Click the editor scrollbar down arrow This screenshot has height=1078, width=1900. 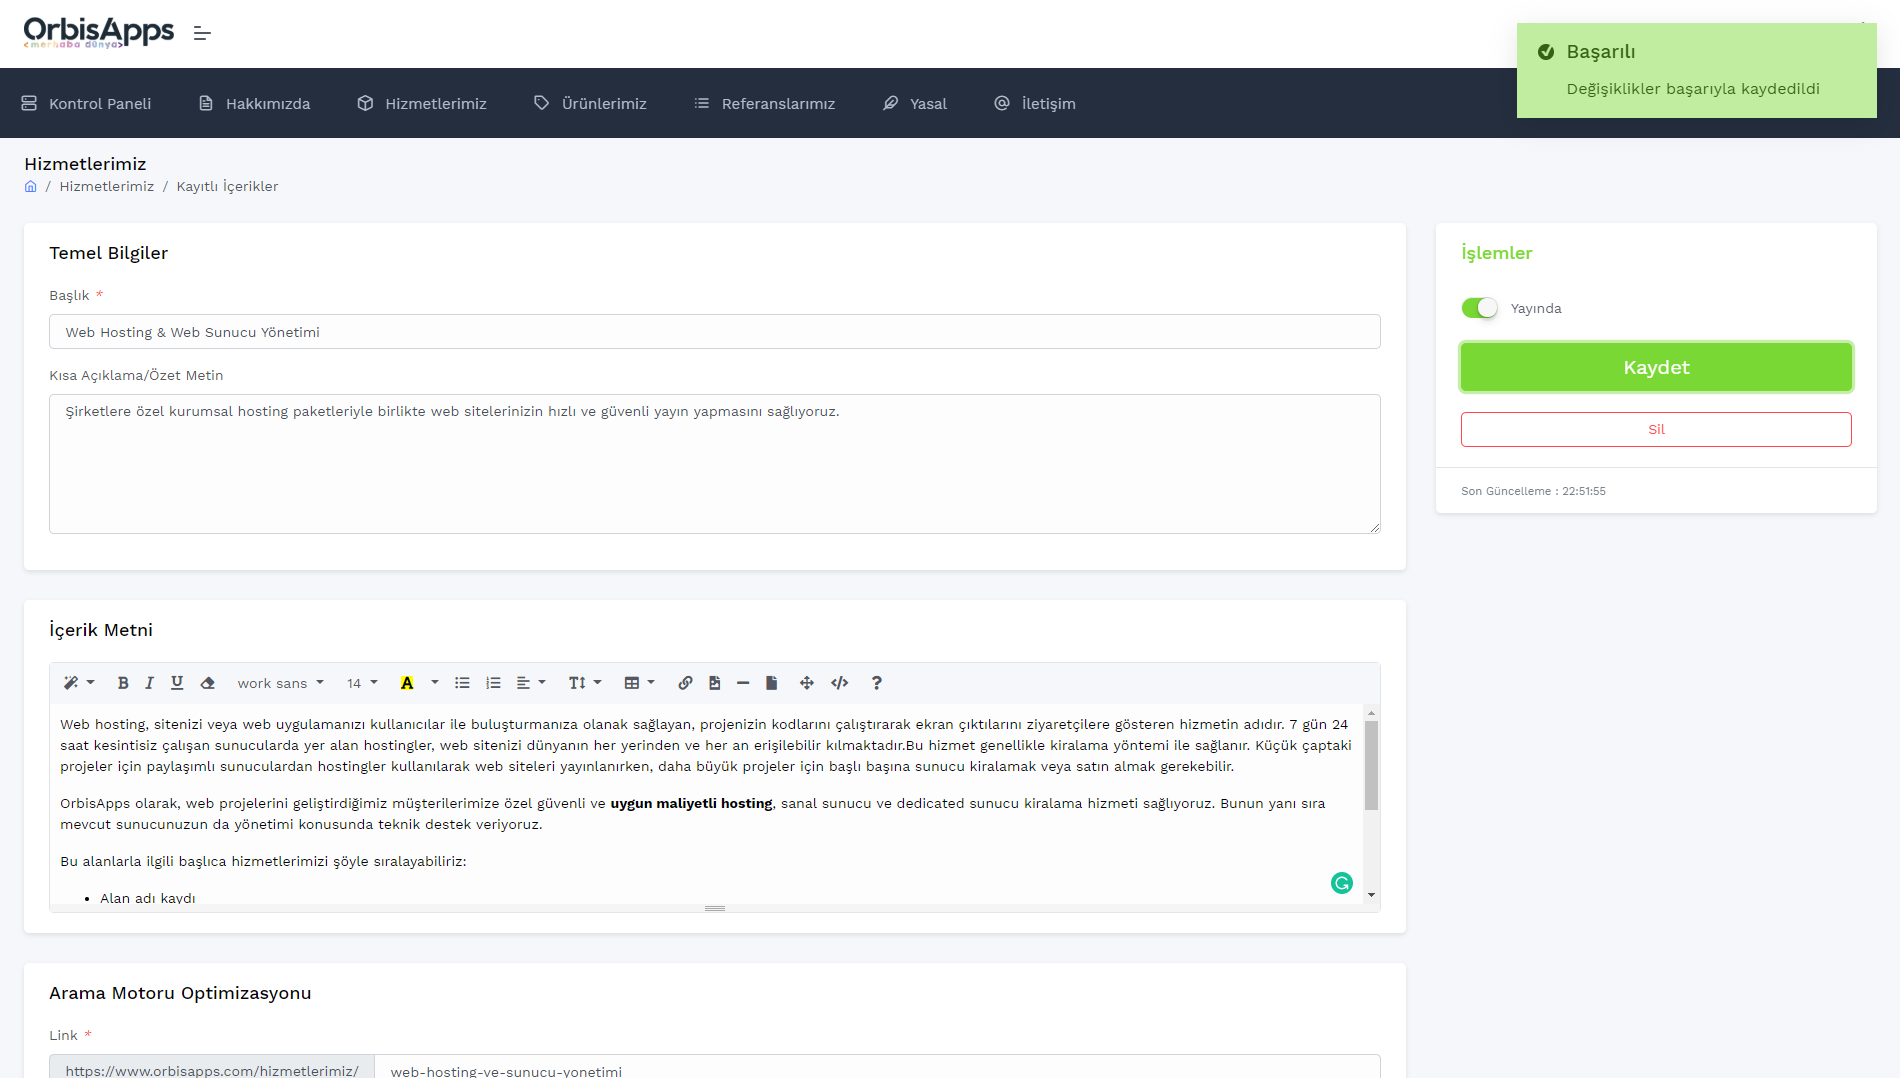(1371, 896)
